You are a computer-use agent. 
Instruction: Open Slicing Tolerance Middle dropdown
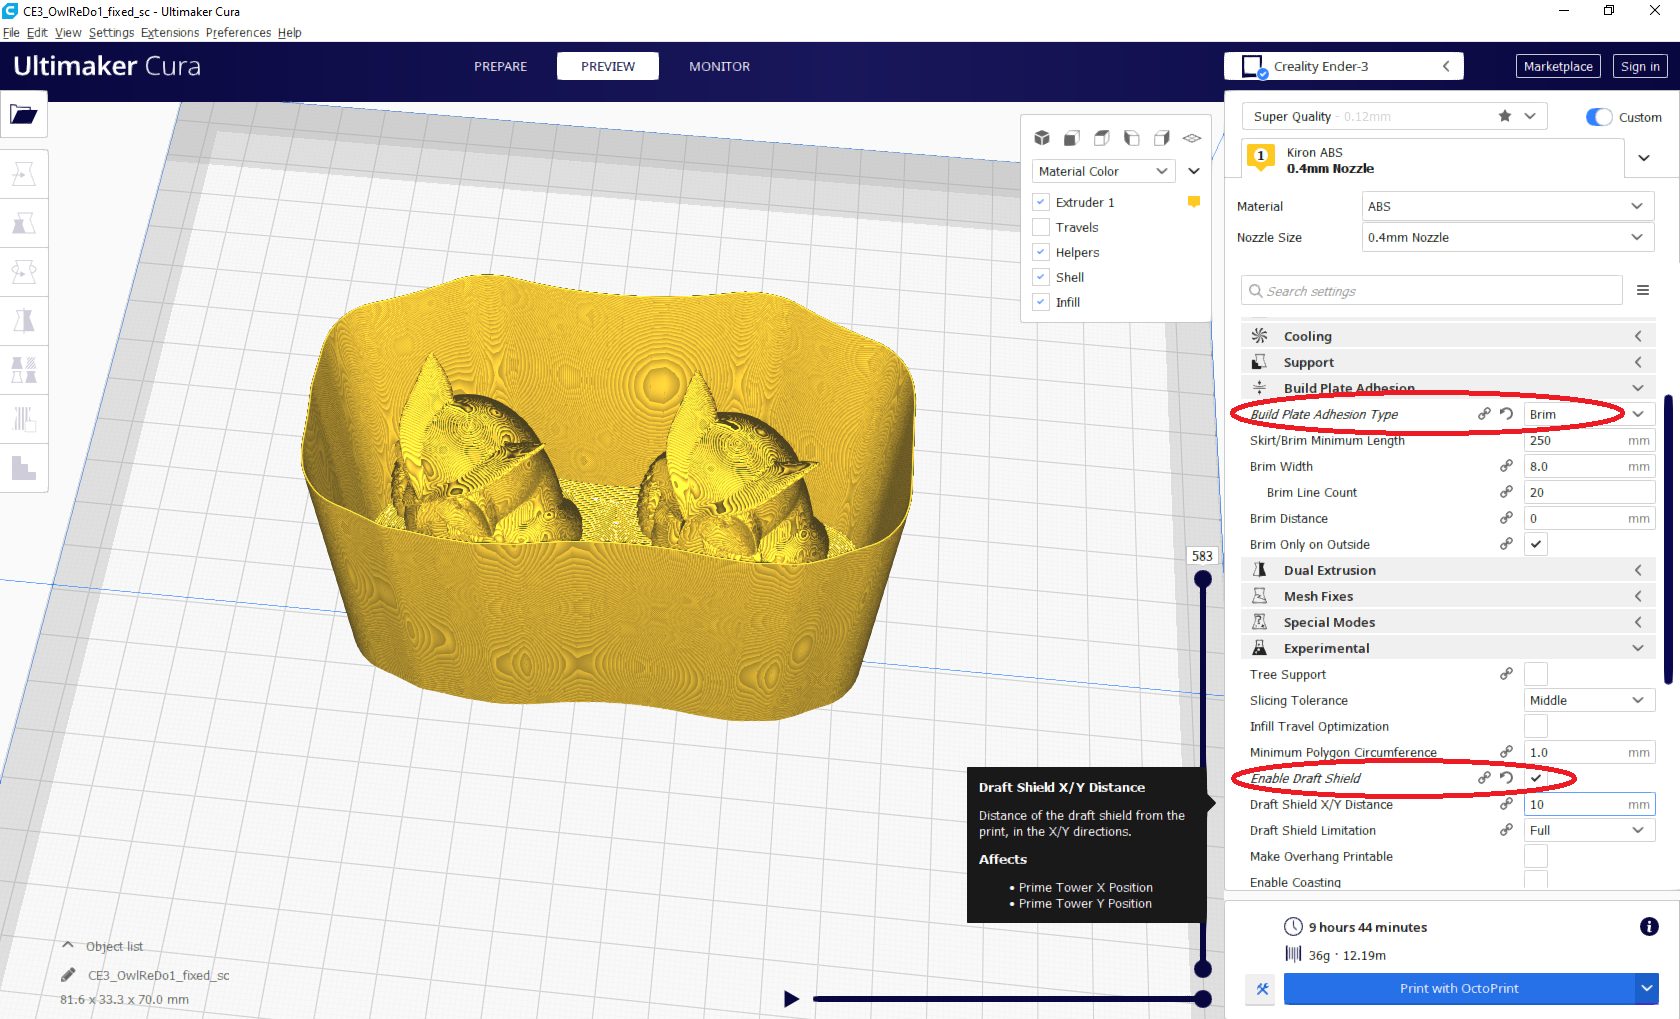tap(1588, 700)
